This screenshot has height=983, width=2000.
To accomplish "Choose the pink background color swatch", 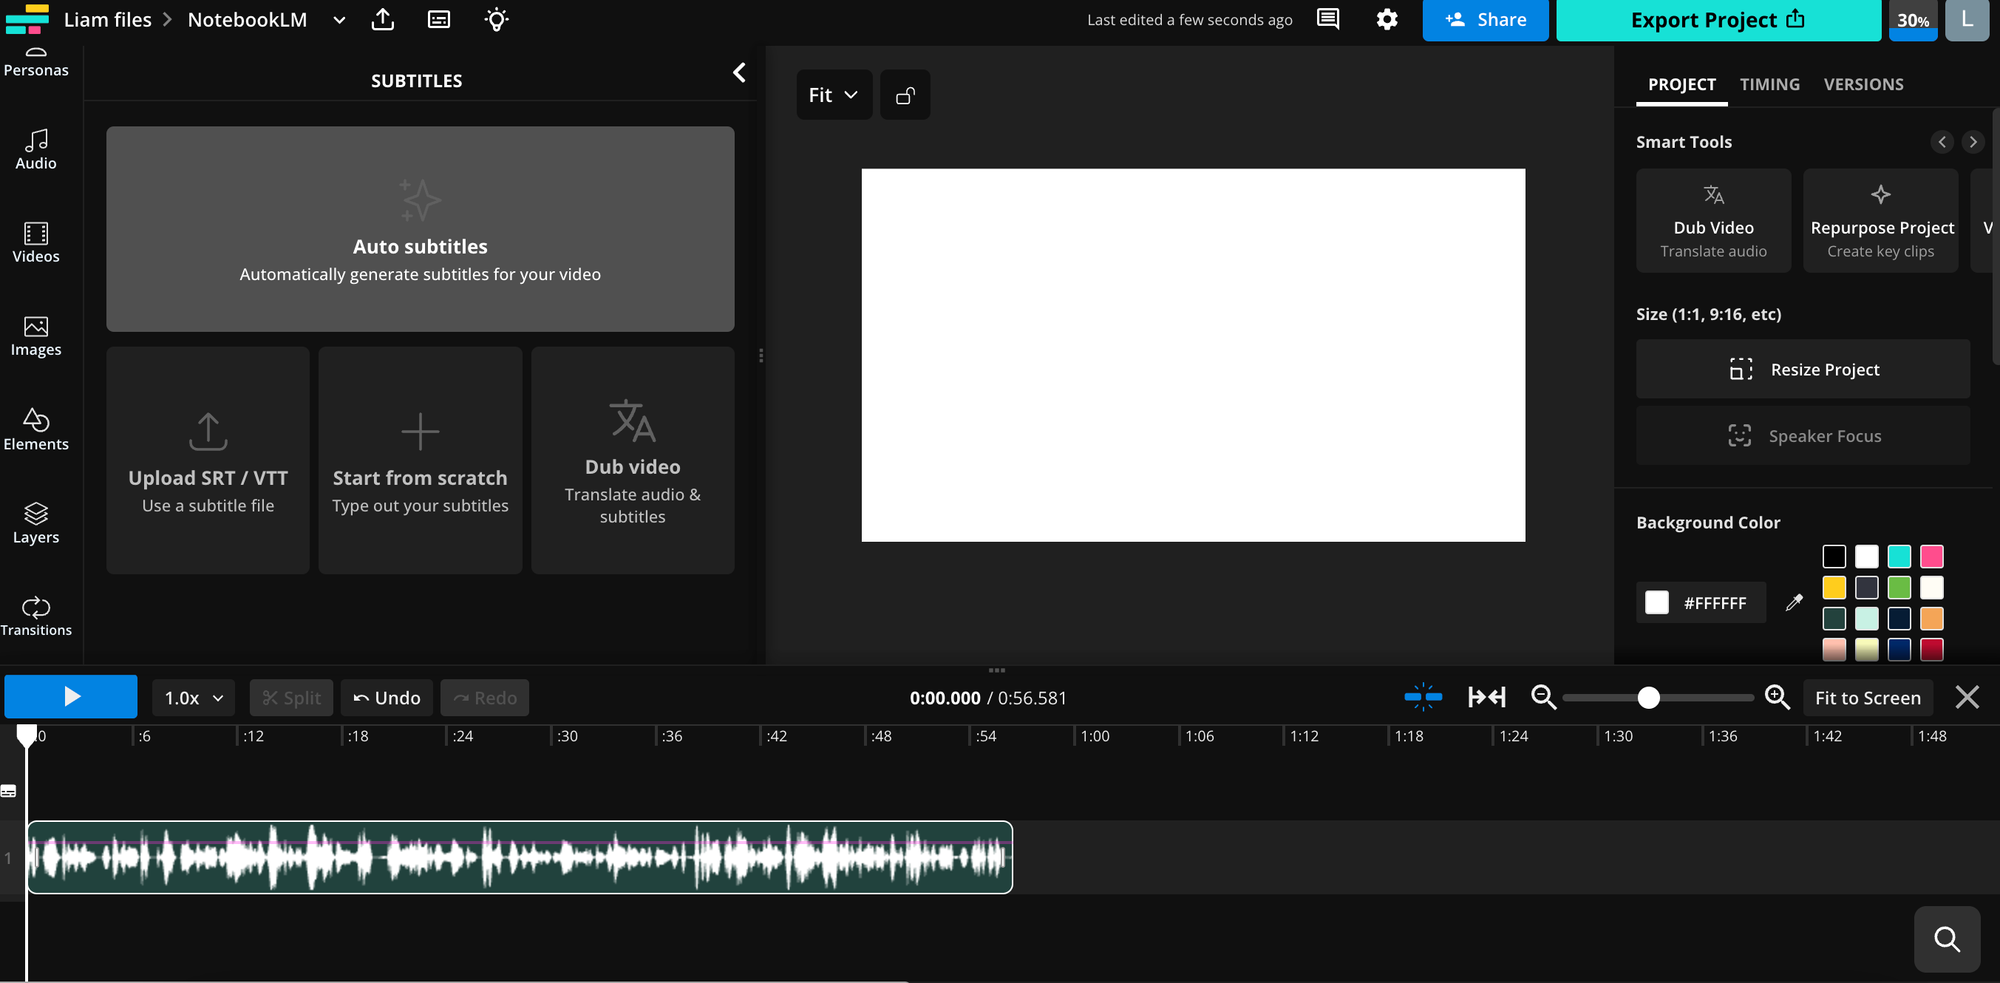I will [1932, 556].
